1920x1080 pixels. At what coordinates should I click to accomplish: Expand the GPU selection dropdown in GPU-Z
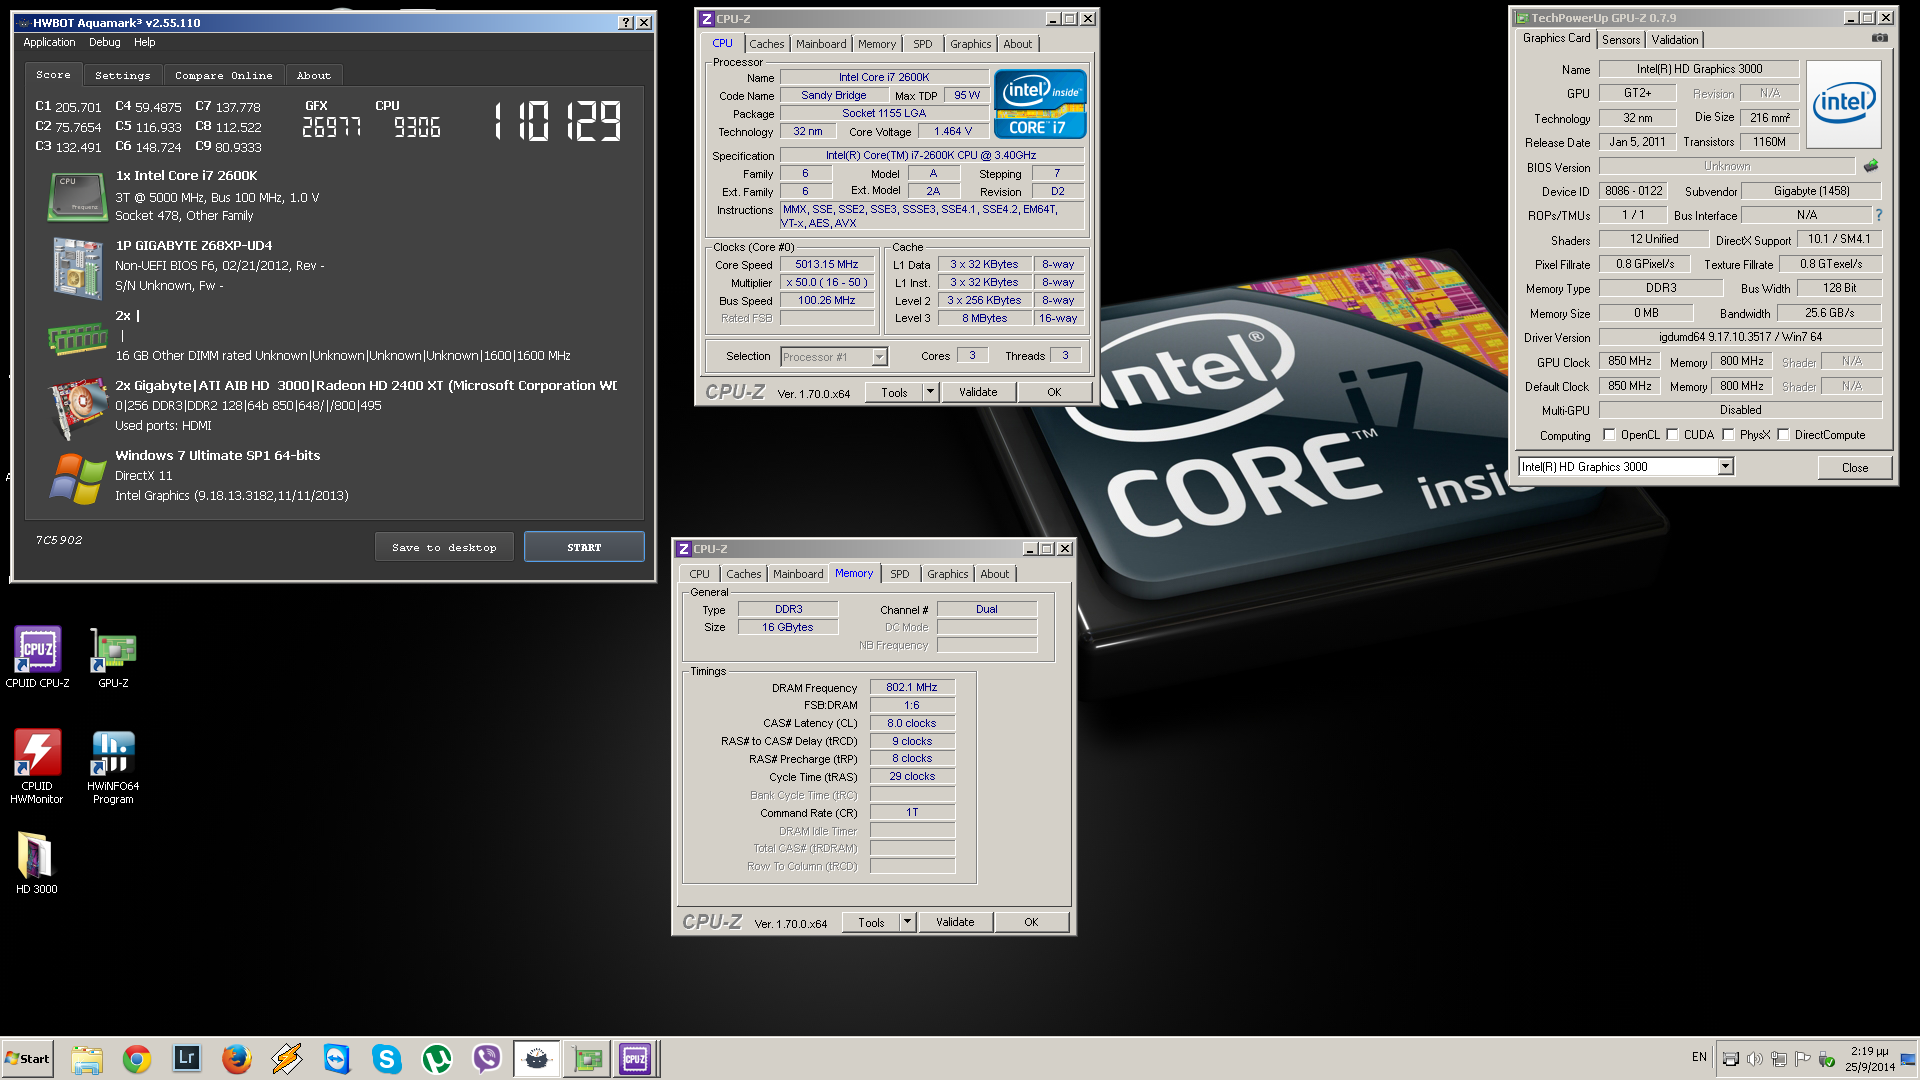(x=1725, y=467)
